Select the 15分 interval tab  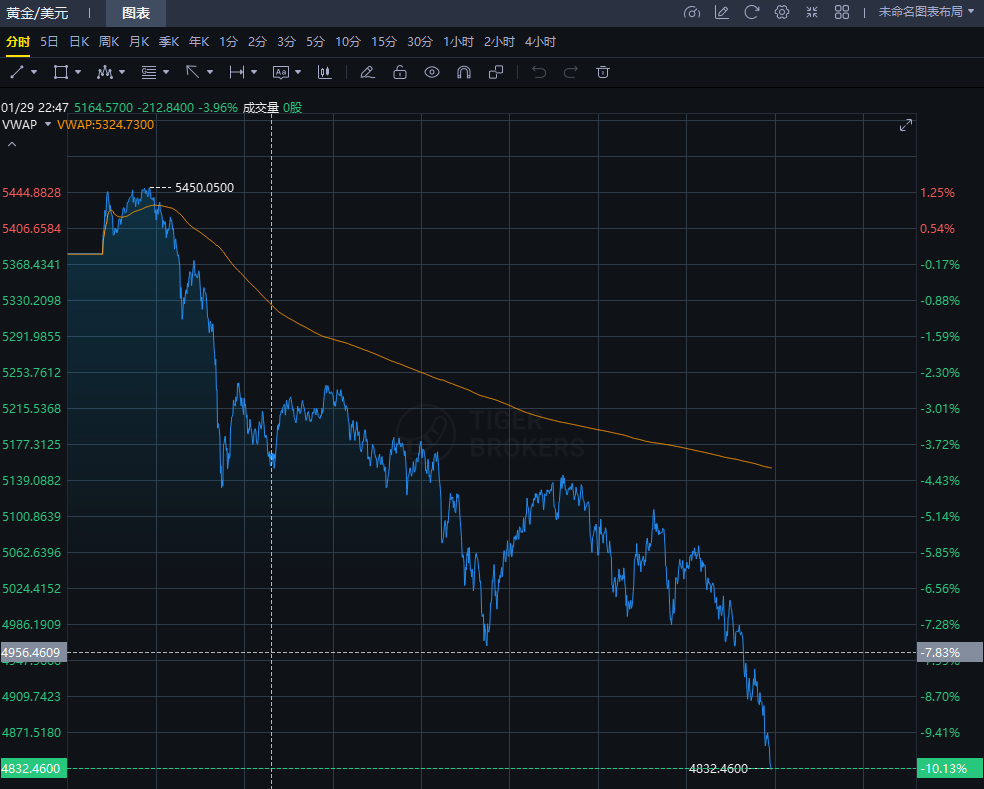click(x=384, y=42)
